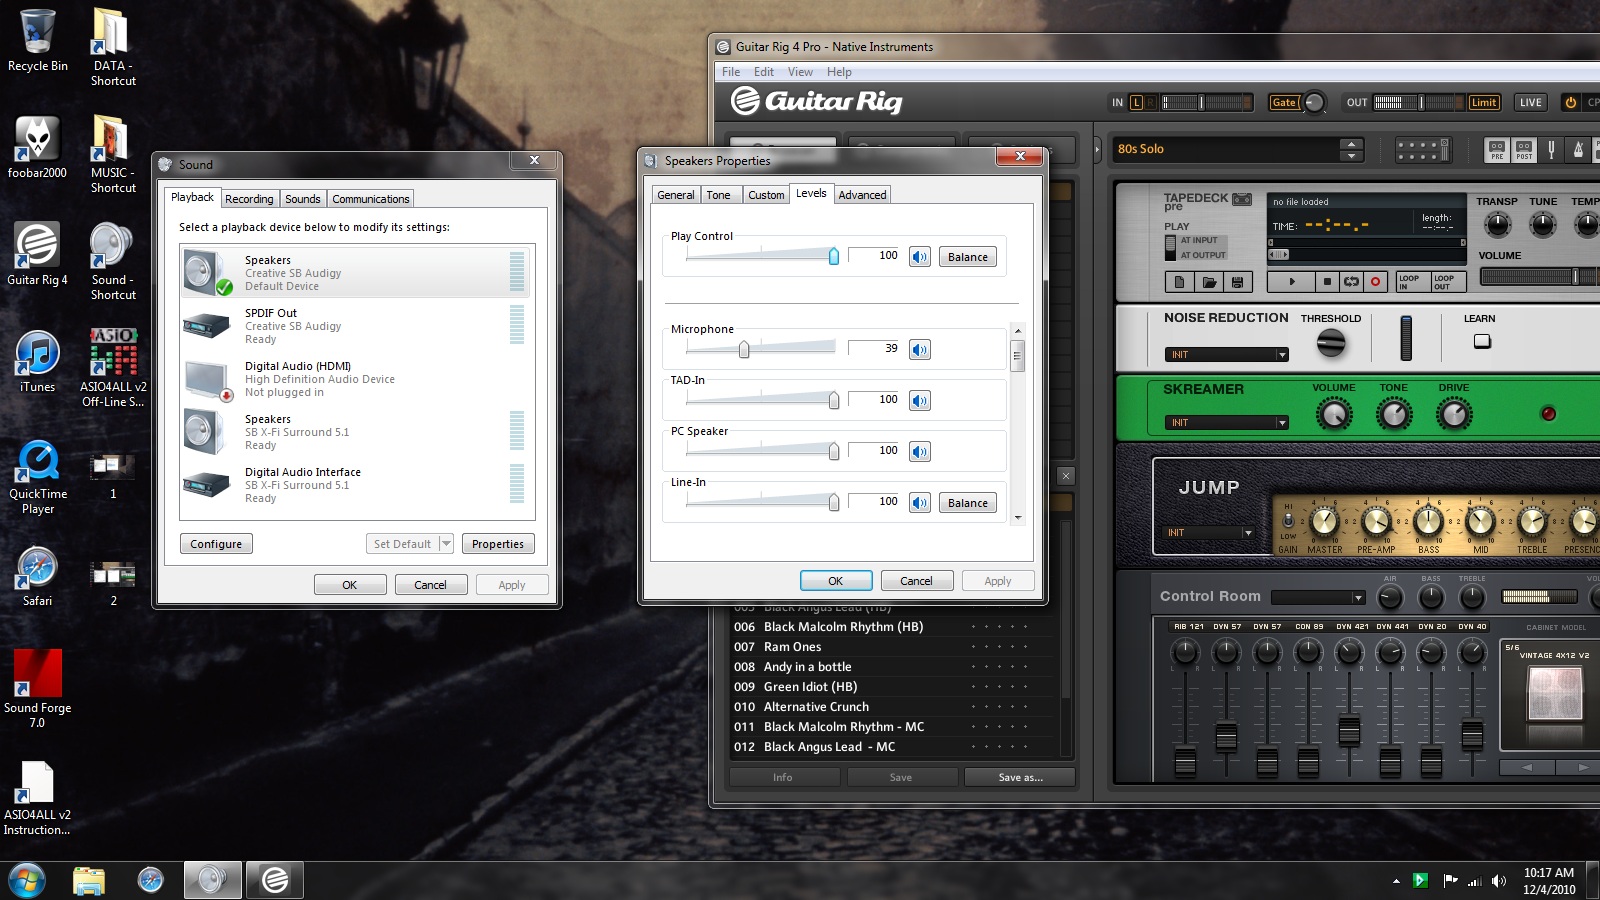Switch to Recording tab in Sound

(249, 199)
